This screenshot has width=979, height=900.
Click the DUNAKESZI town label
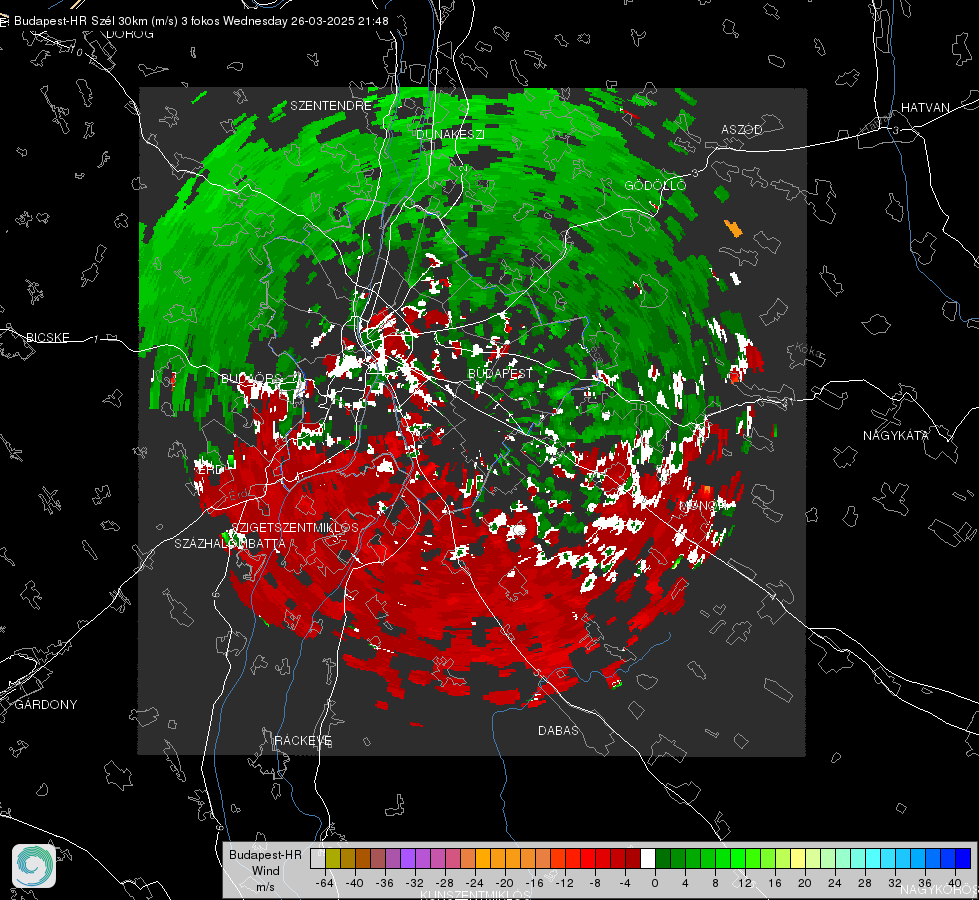[450, 134]
